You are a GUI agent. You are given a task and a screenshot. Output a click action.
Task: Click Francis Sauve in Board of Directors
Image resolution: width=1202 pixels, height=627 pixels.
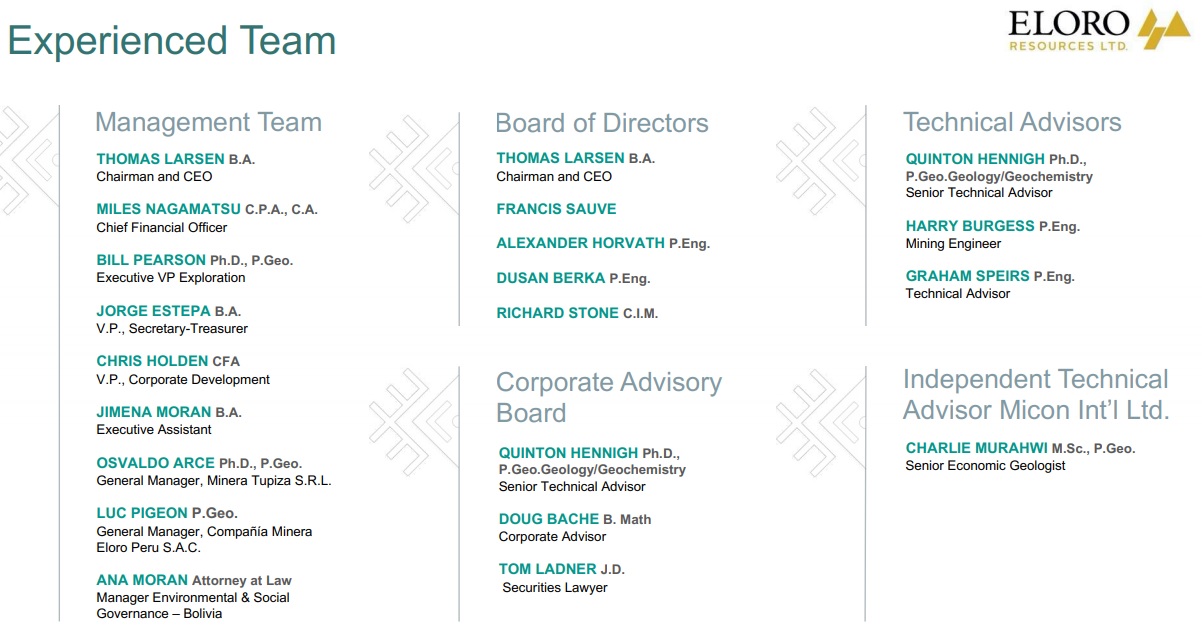point(556,209)
